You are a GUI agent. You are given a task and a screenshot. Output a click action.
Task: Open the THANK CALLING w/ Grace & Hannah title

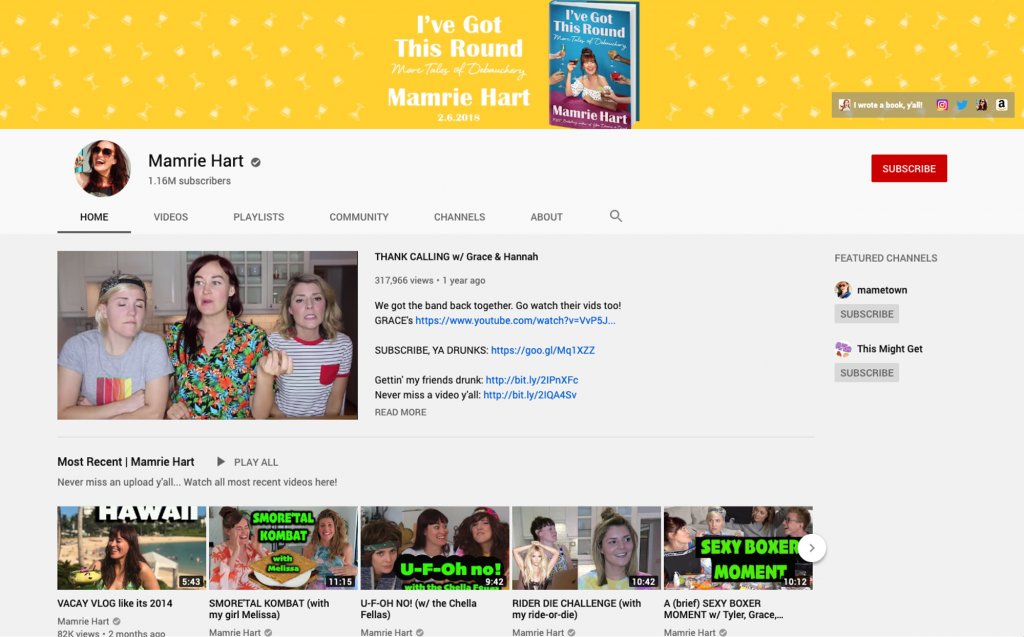[x=456, y=257]
